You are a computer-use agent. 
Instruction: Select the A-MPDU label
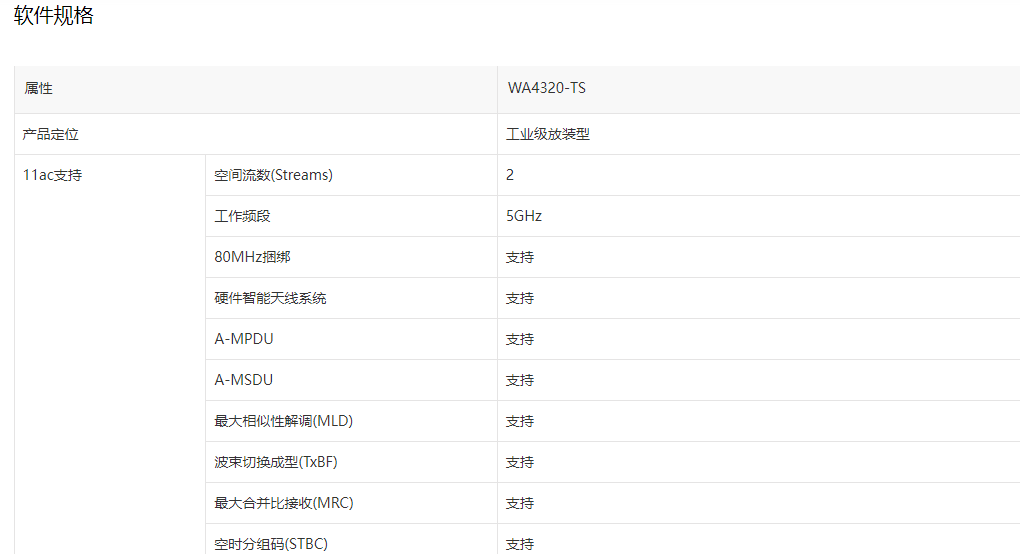click(244, 339)
